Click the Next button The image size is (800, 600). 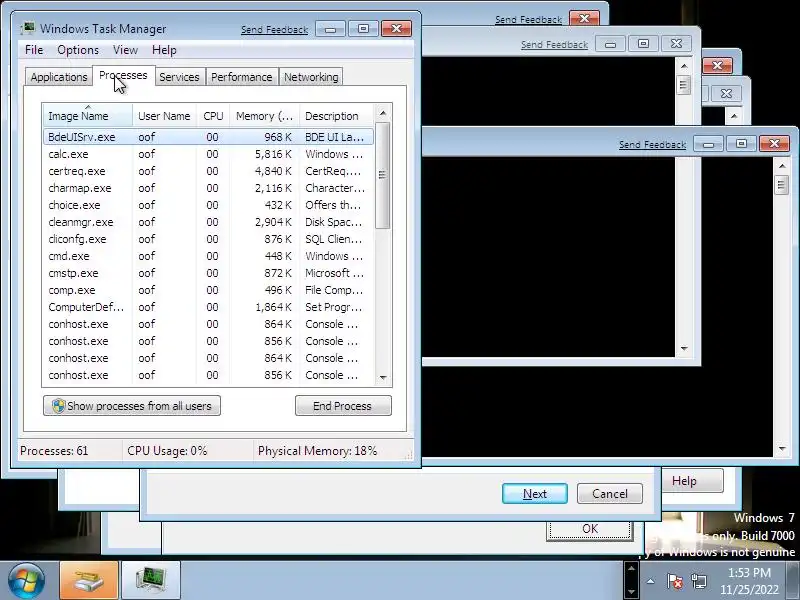click(535, 493)
